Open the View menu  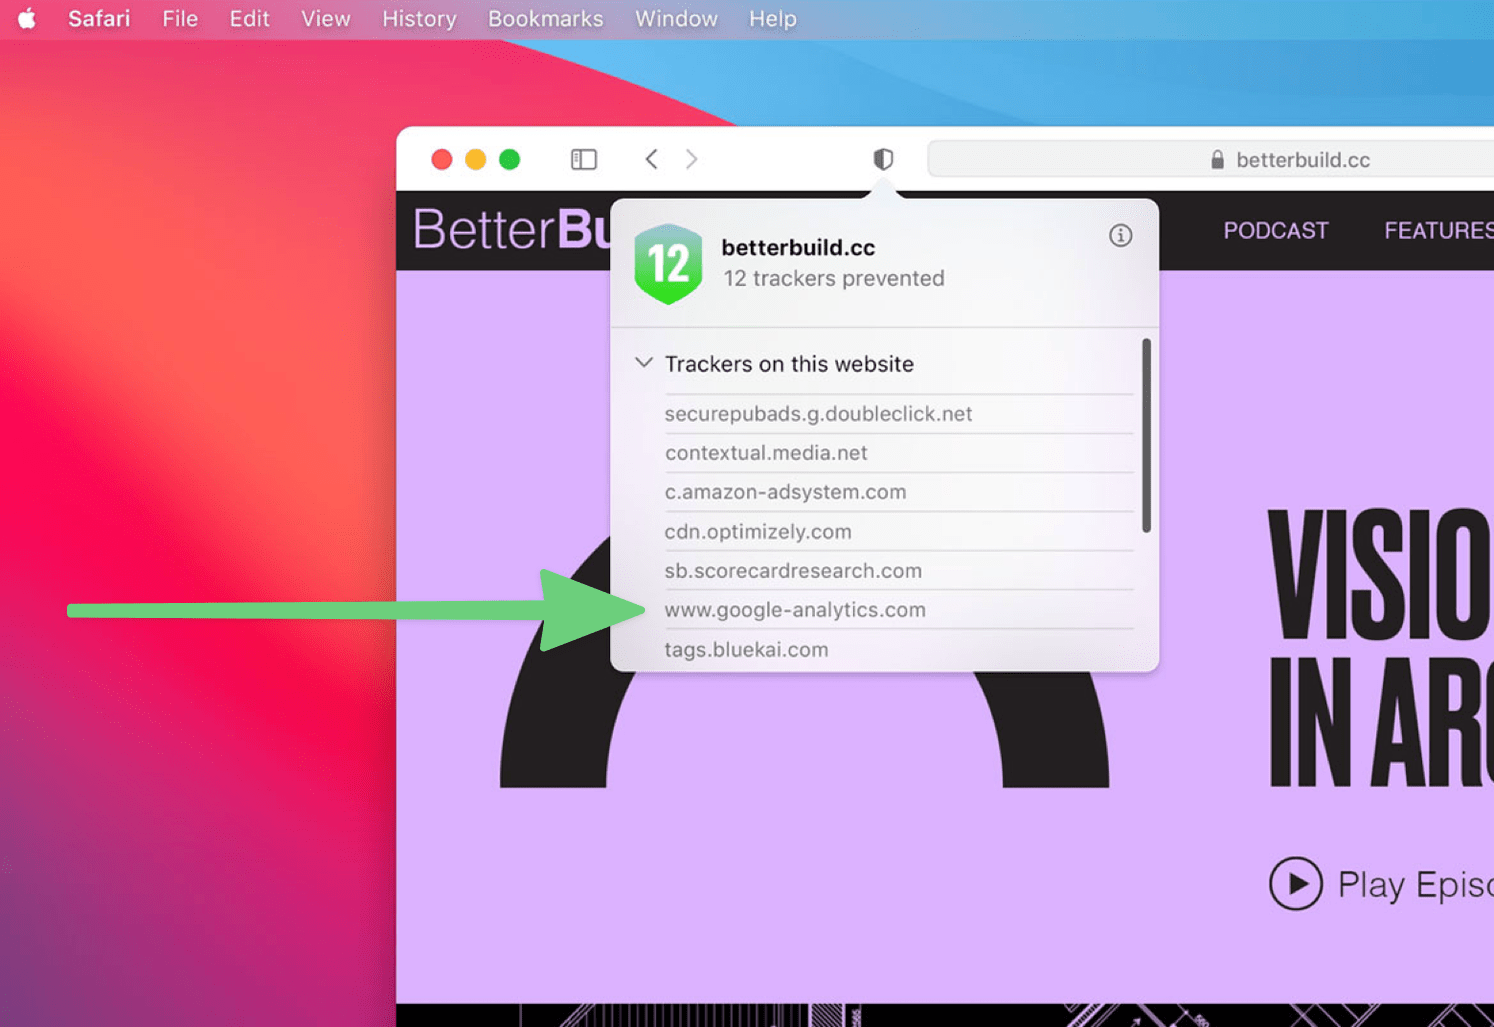coord(326,19)
